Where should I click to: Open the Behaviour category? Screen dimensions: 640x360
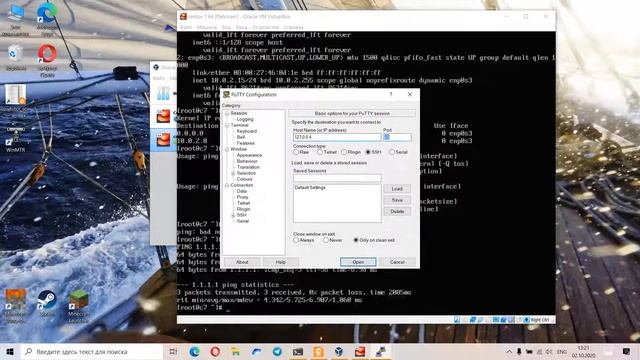point(247,161)
